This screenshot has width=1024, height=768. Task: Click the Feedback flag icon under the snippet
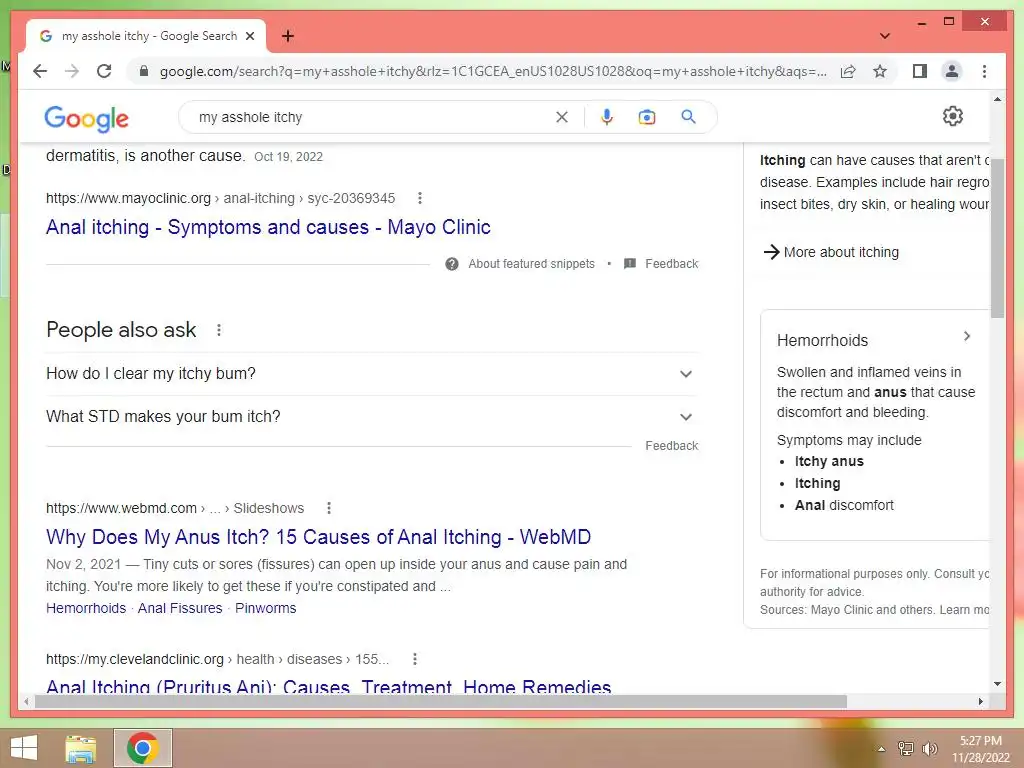pyautogui.click(x=630, y=264)
